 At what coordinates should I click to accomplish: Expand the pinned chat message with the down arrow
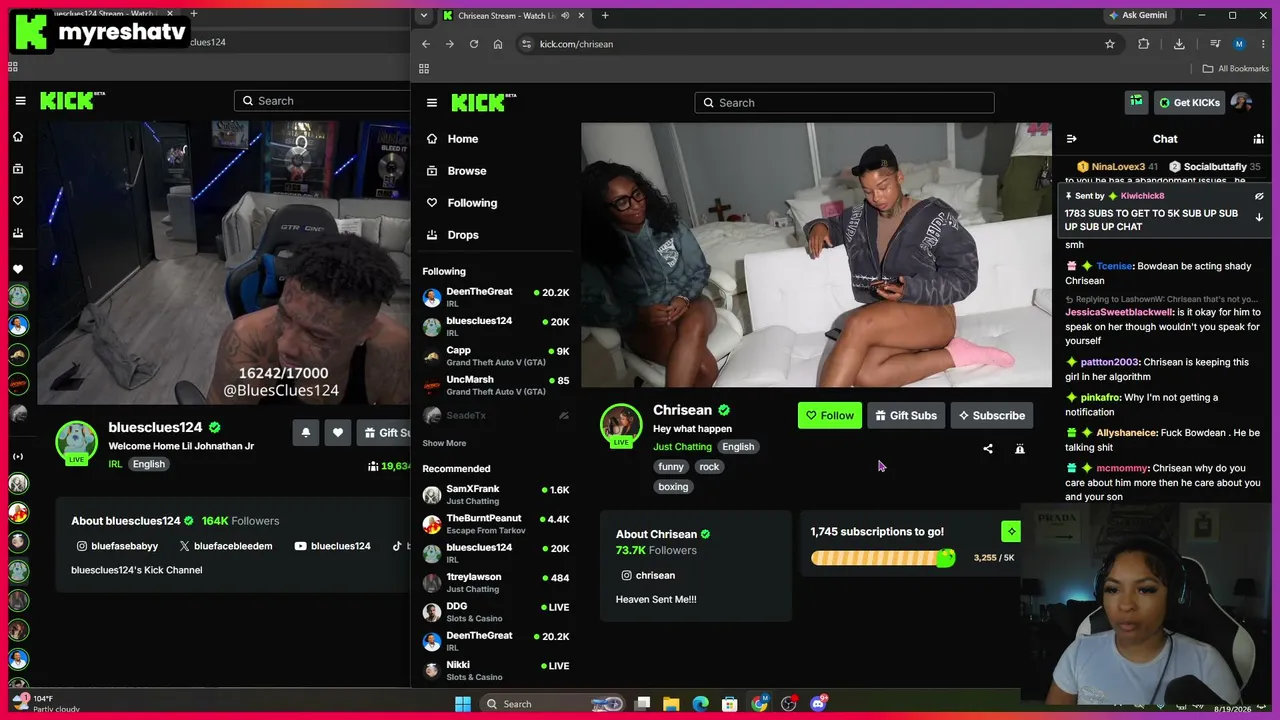tap(1259, 217)
